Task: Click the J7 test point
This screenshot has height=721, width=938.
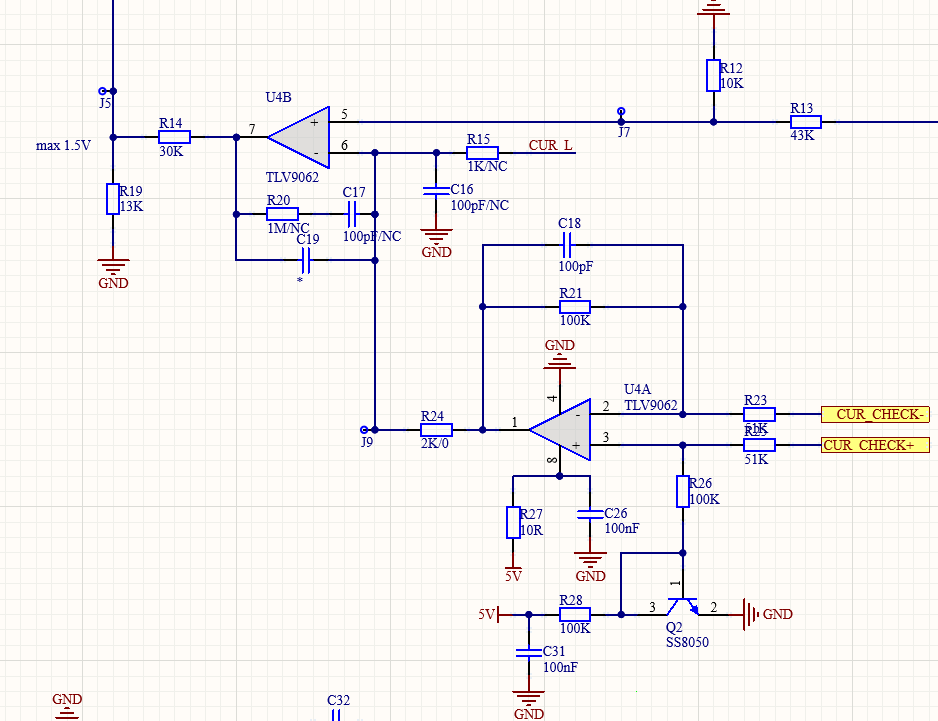Action: pos(621,112)
